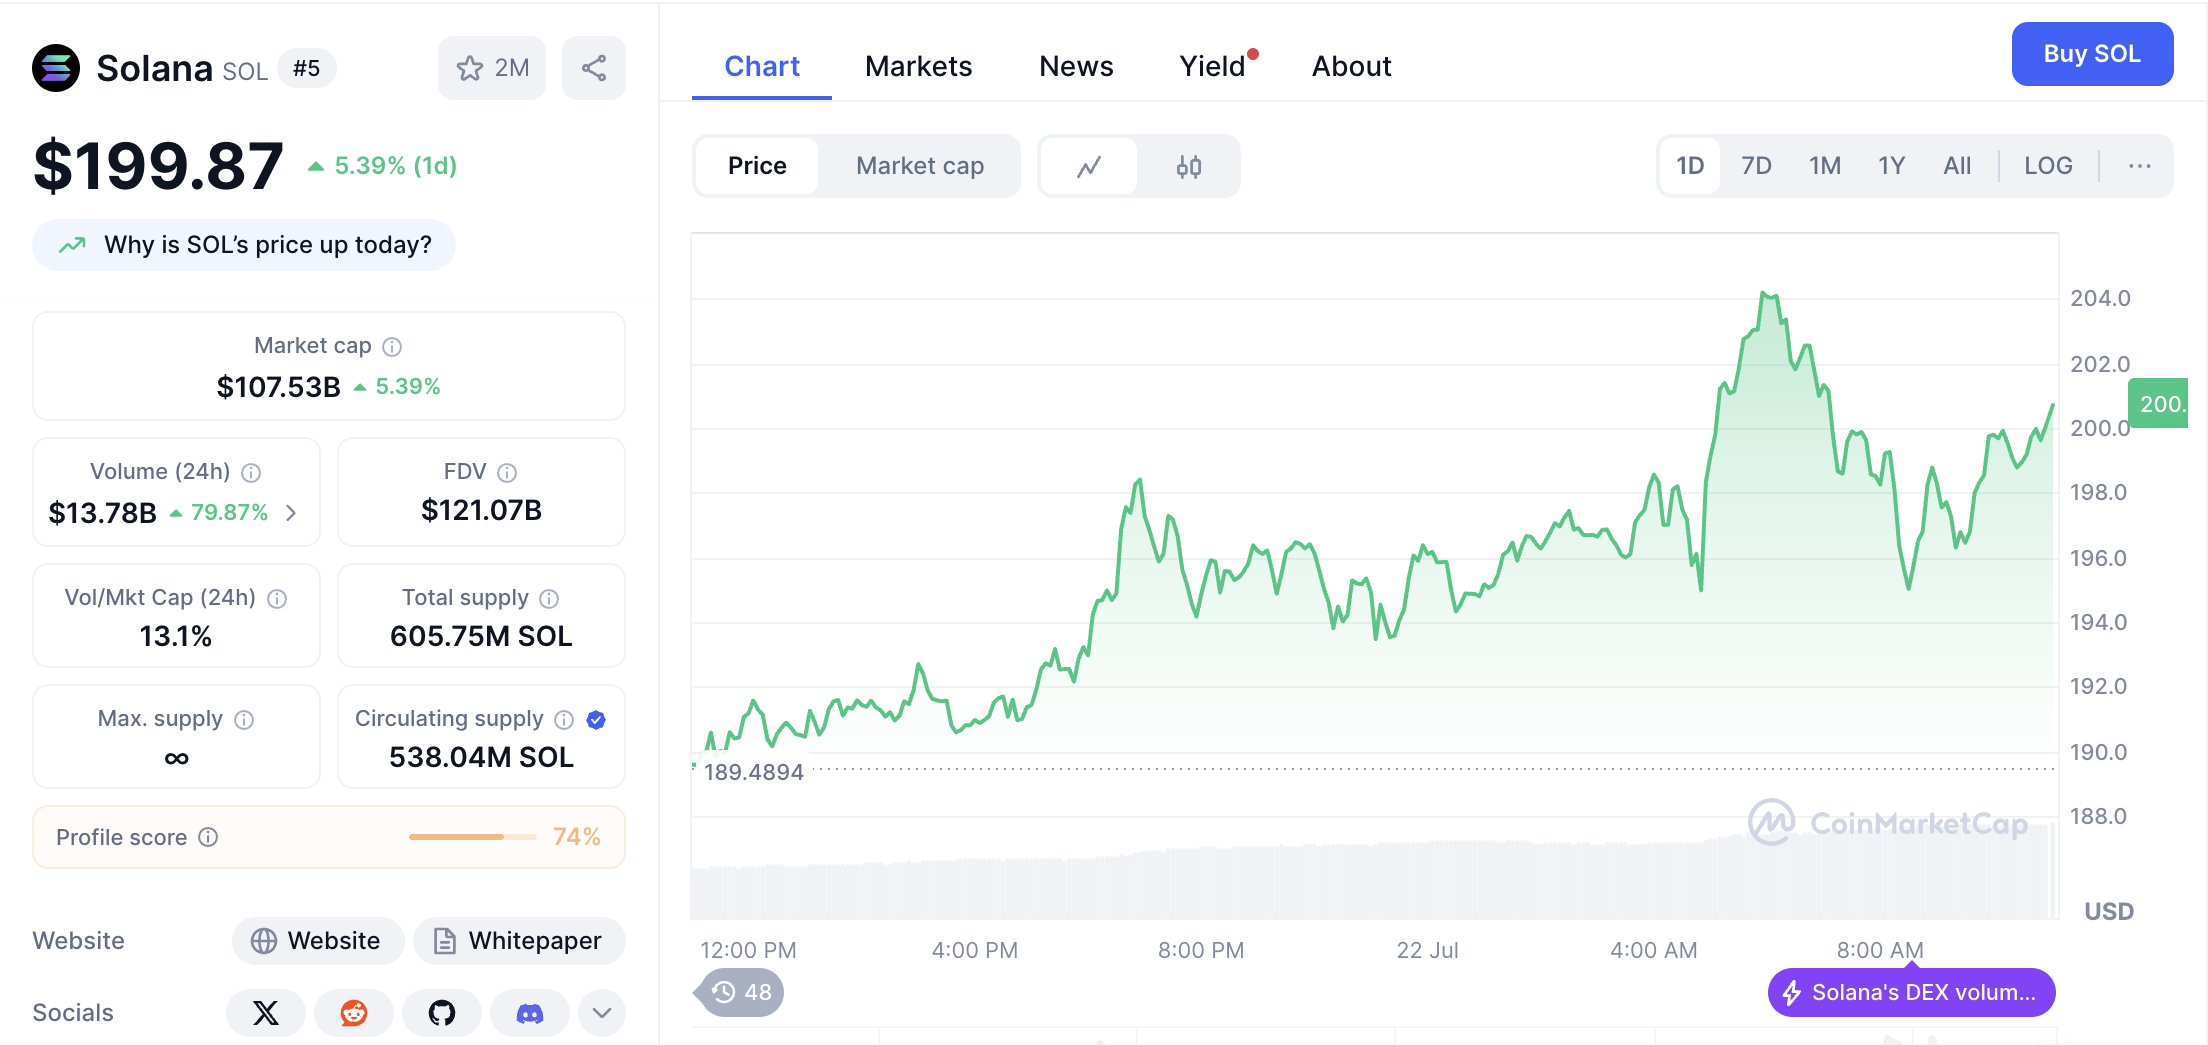Screen dimensions: 2208x1045
Task: Click the history marker showing 48
Action: (740, 992)
